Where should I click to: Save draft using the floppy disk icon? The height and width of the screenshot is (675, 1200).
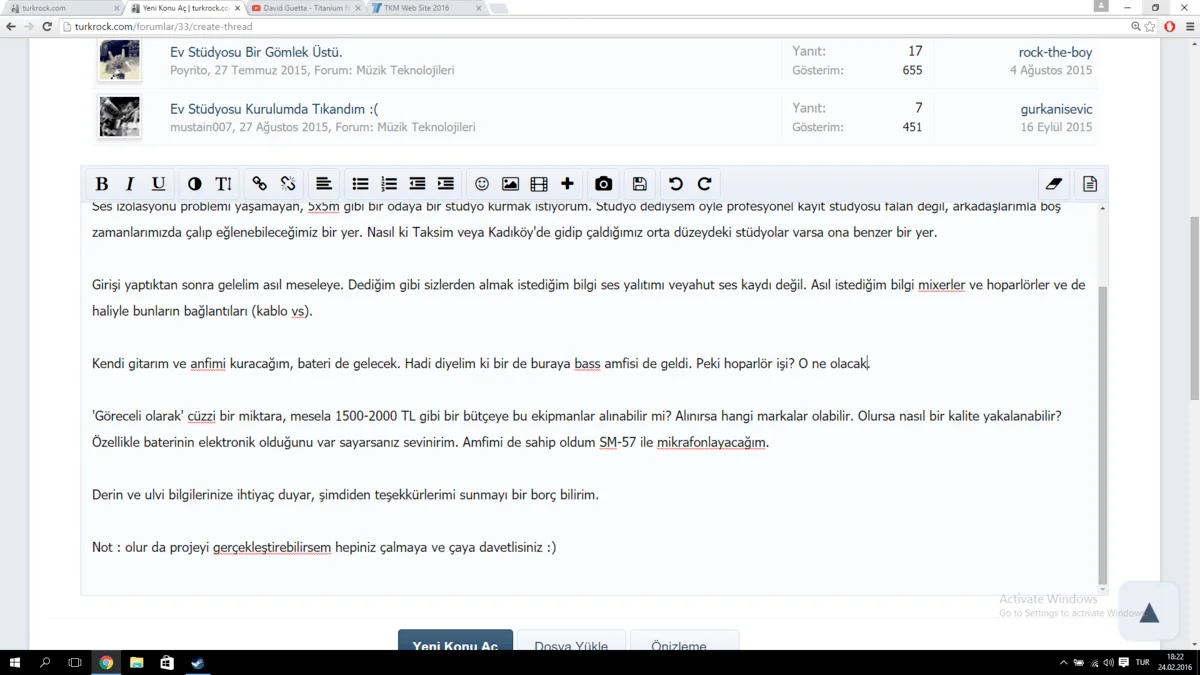pyautogui.click(x=639, y=184)
